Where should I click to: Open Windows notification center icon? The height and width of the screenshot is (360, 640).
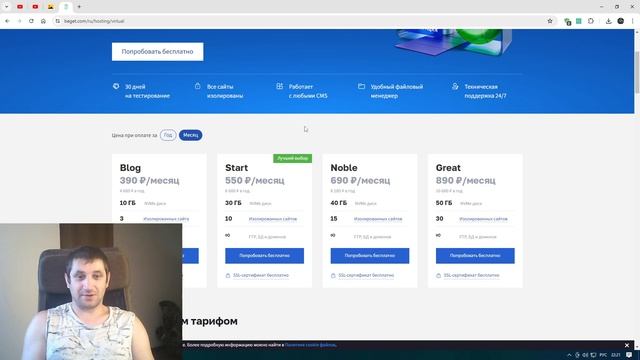coord(629,355)
